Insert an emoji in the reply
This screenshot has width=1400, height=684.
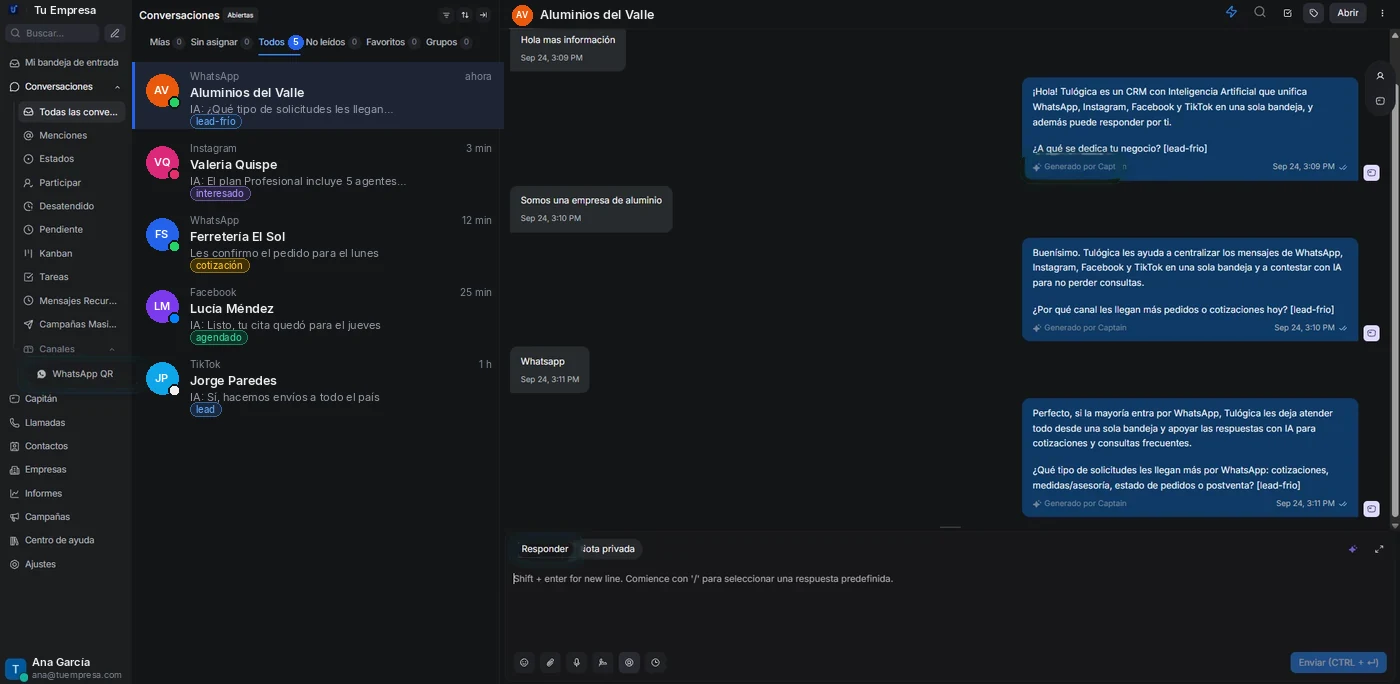pyautogui.click(x=524, y=662)
